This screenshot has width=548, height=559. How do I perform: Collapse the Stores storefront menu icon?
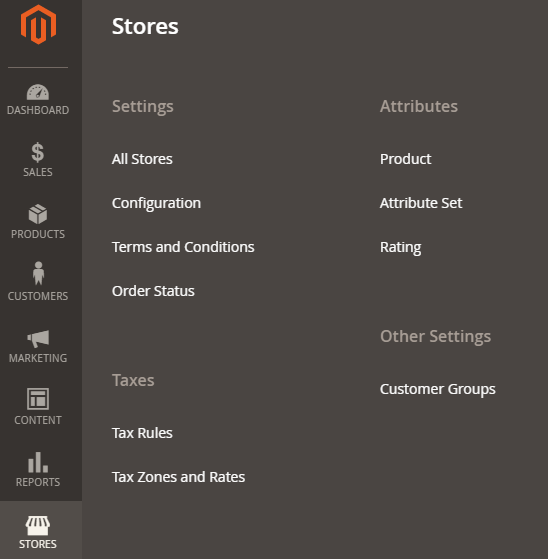[38, 525]
